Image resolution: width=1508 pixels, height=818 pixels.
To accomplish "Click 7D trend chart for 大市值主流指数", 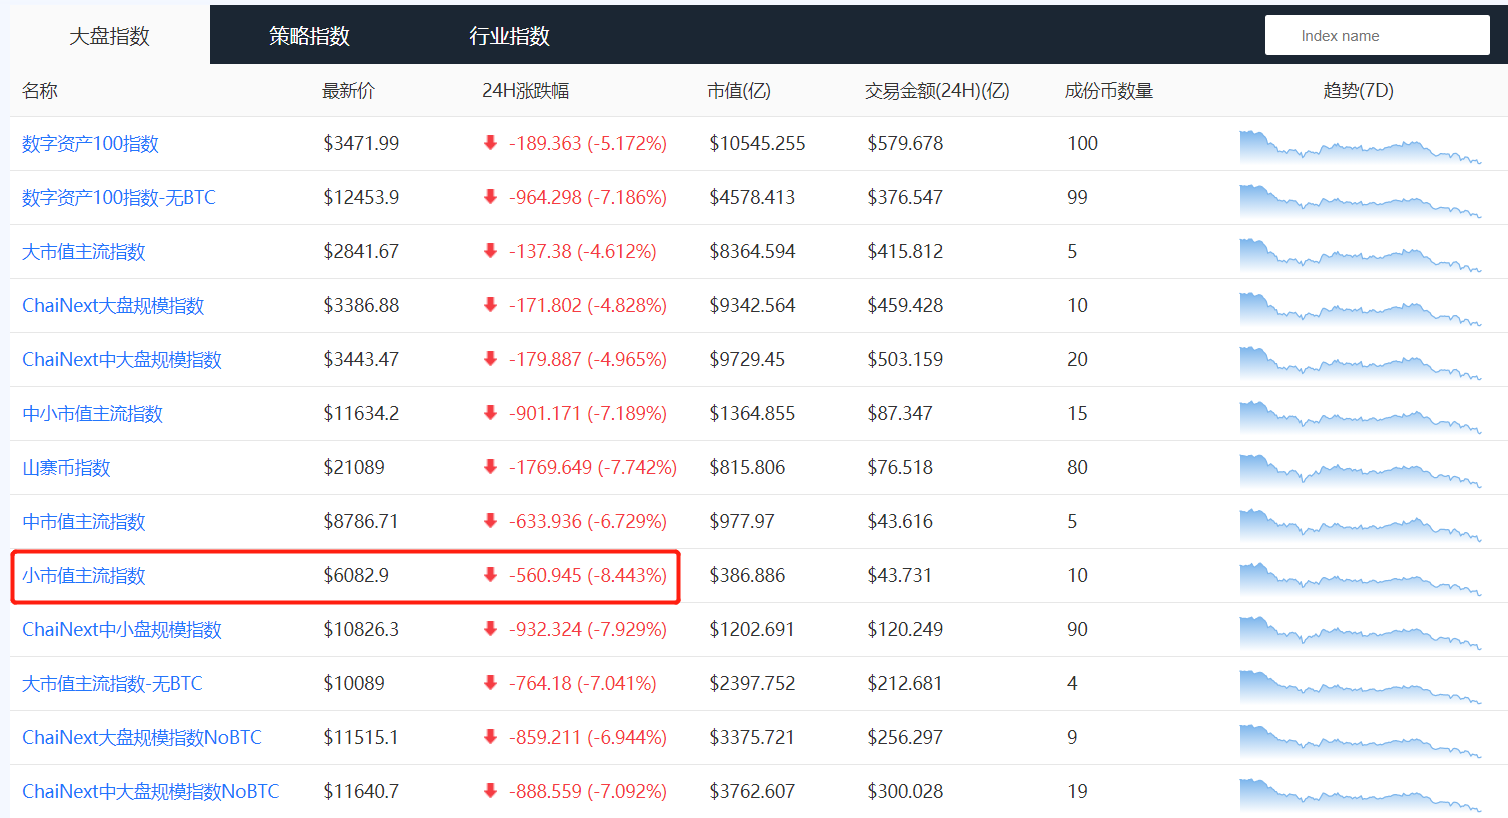I will (1360, 254).
